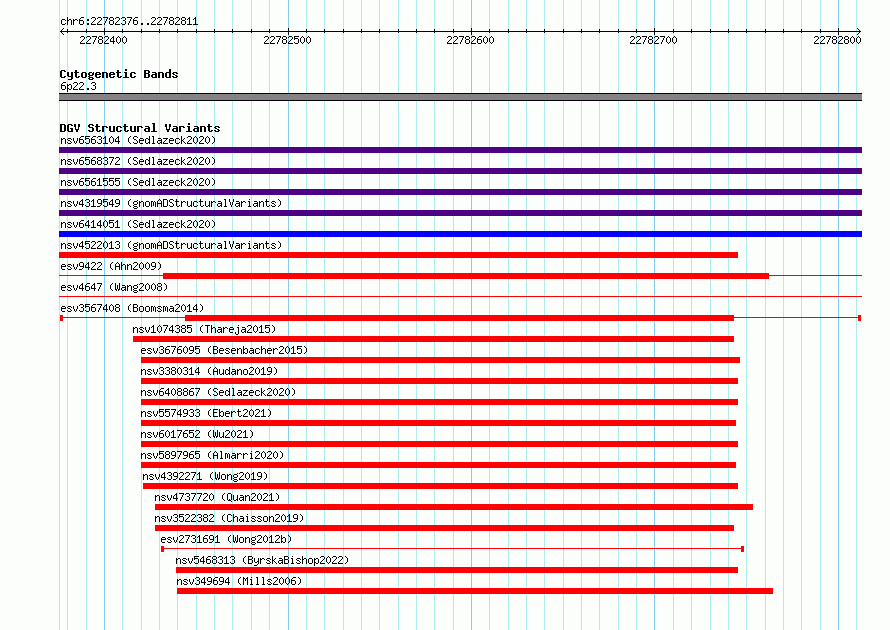Click the purple bar for nsv6568372

tap(460, 171)
